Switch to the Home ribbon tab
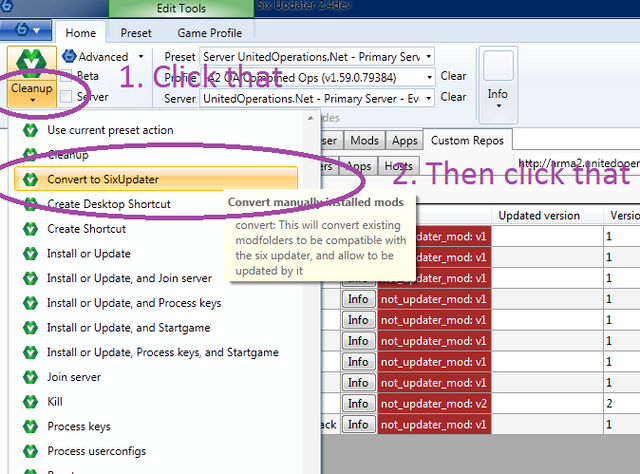Image resolution: width=640 pixels, height=474 pixels. pyautogui.click(x=80, y=33)
